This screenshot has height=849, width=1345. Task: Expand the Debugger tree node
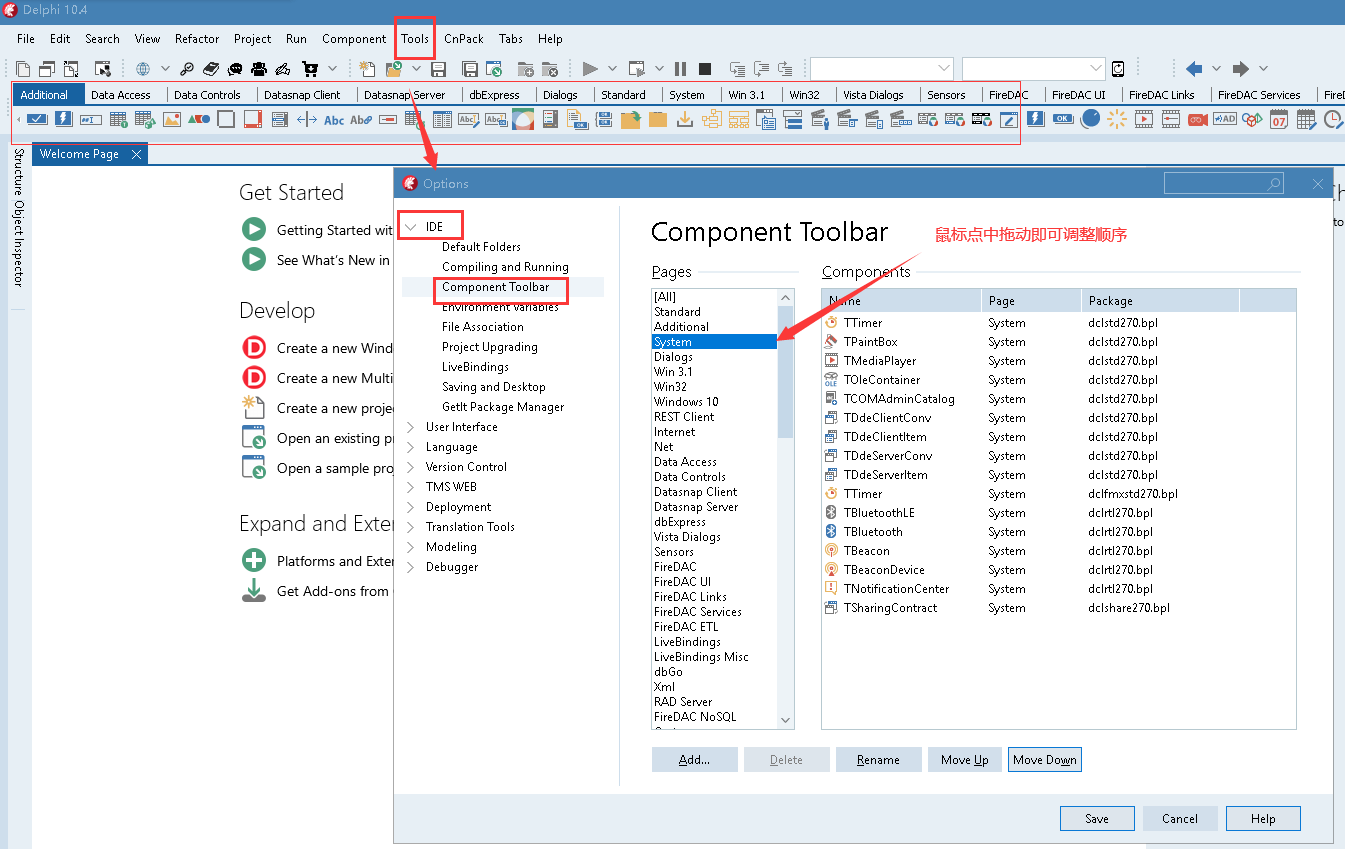click(411, 567)
